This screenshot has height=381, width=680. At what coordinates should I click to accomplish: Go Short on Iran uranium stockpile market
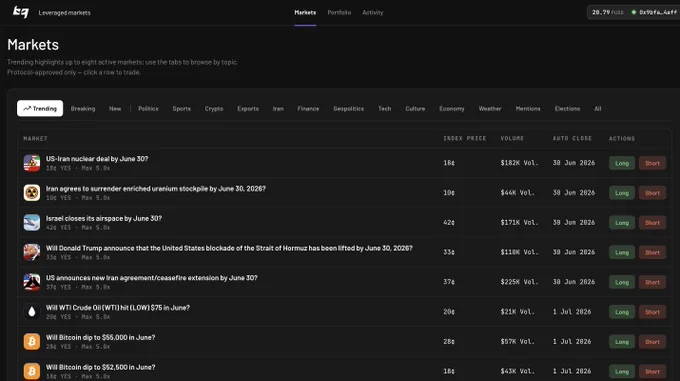(652, 193)
